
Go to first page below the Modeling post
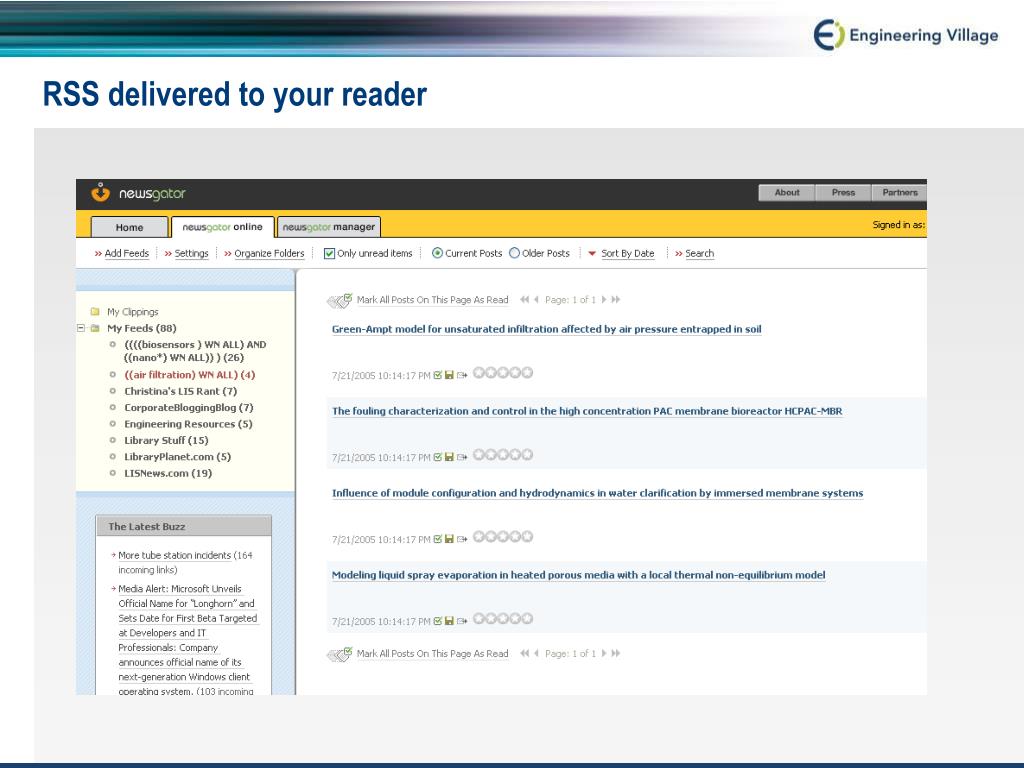point(524,653)
